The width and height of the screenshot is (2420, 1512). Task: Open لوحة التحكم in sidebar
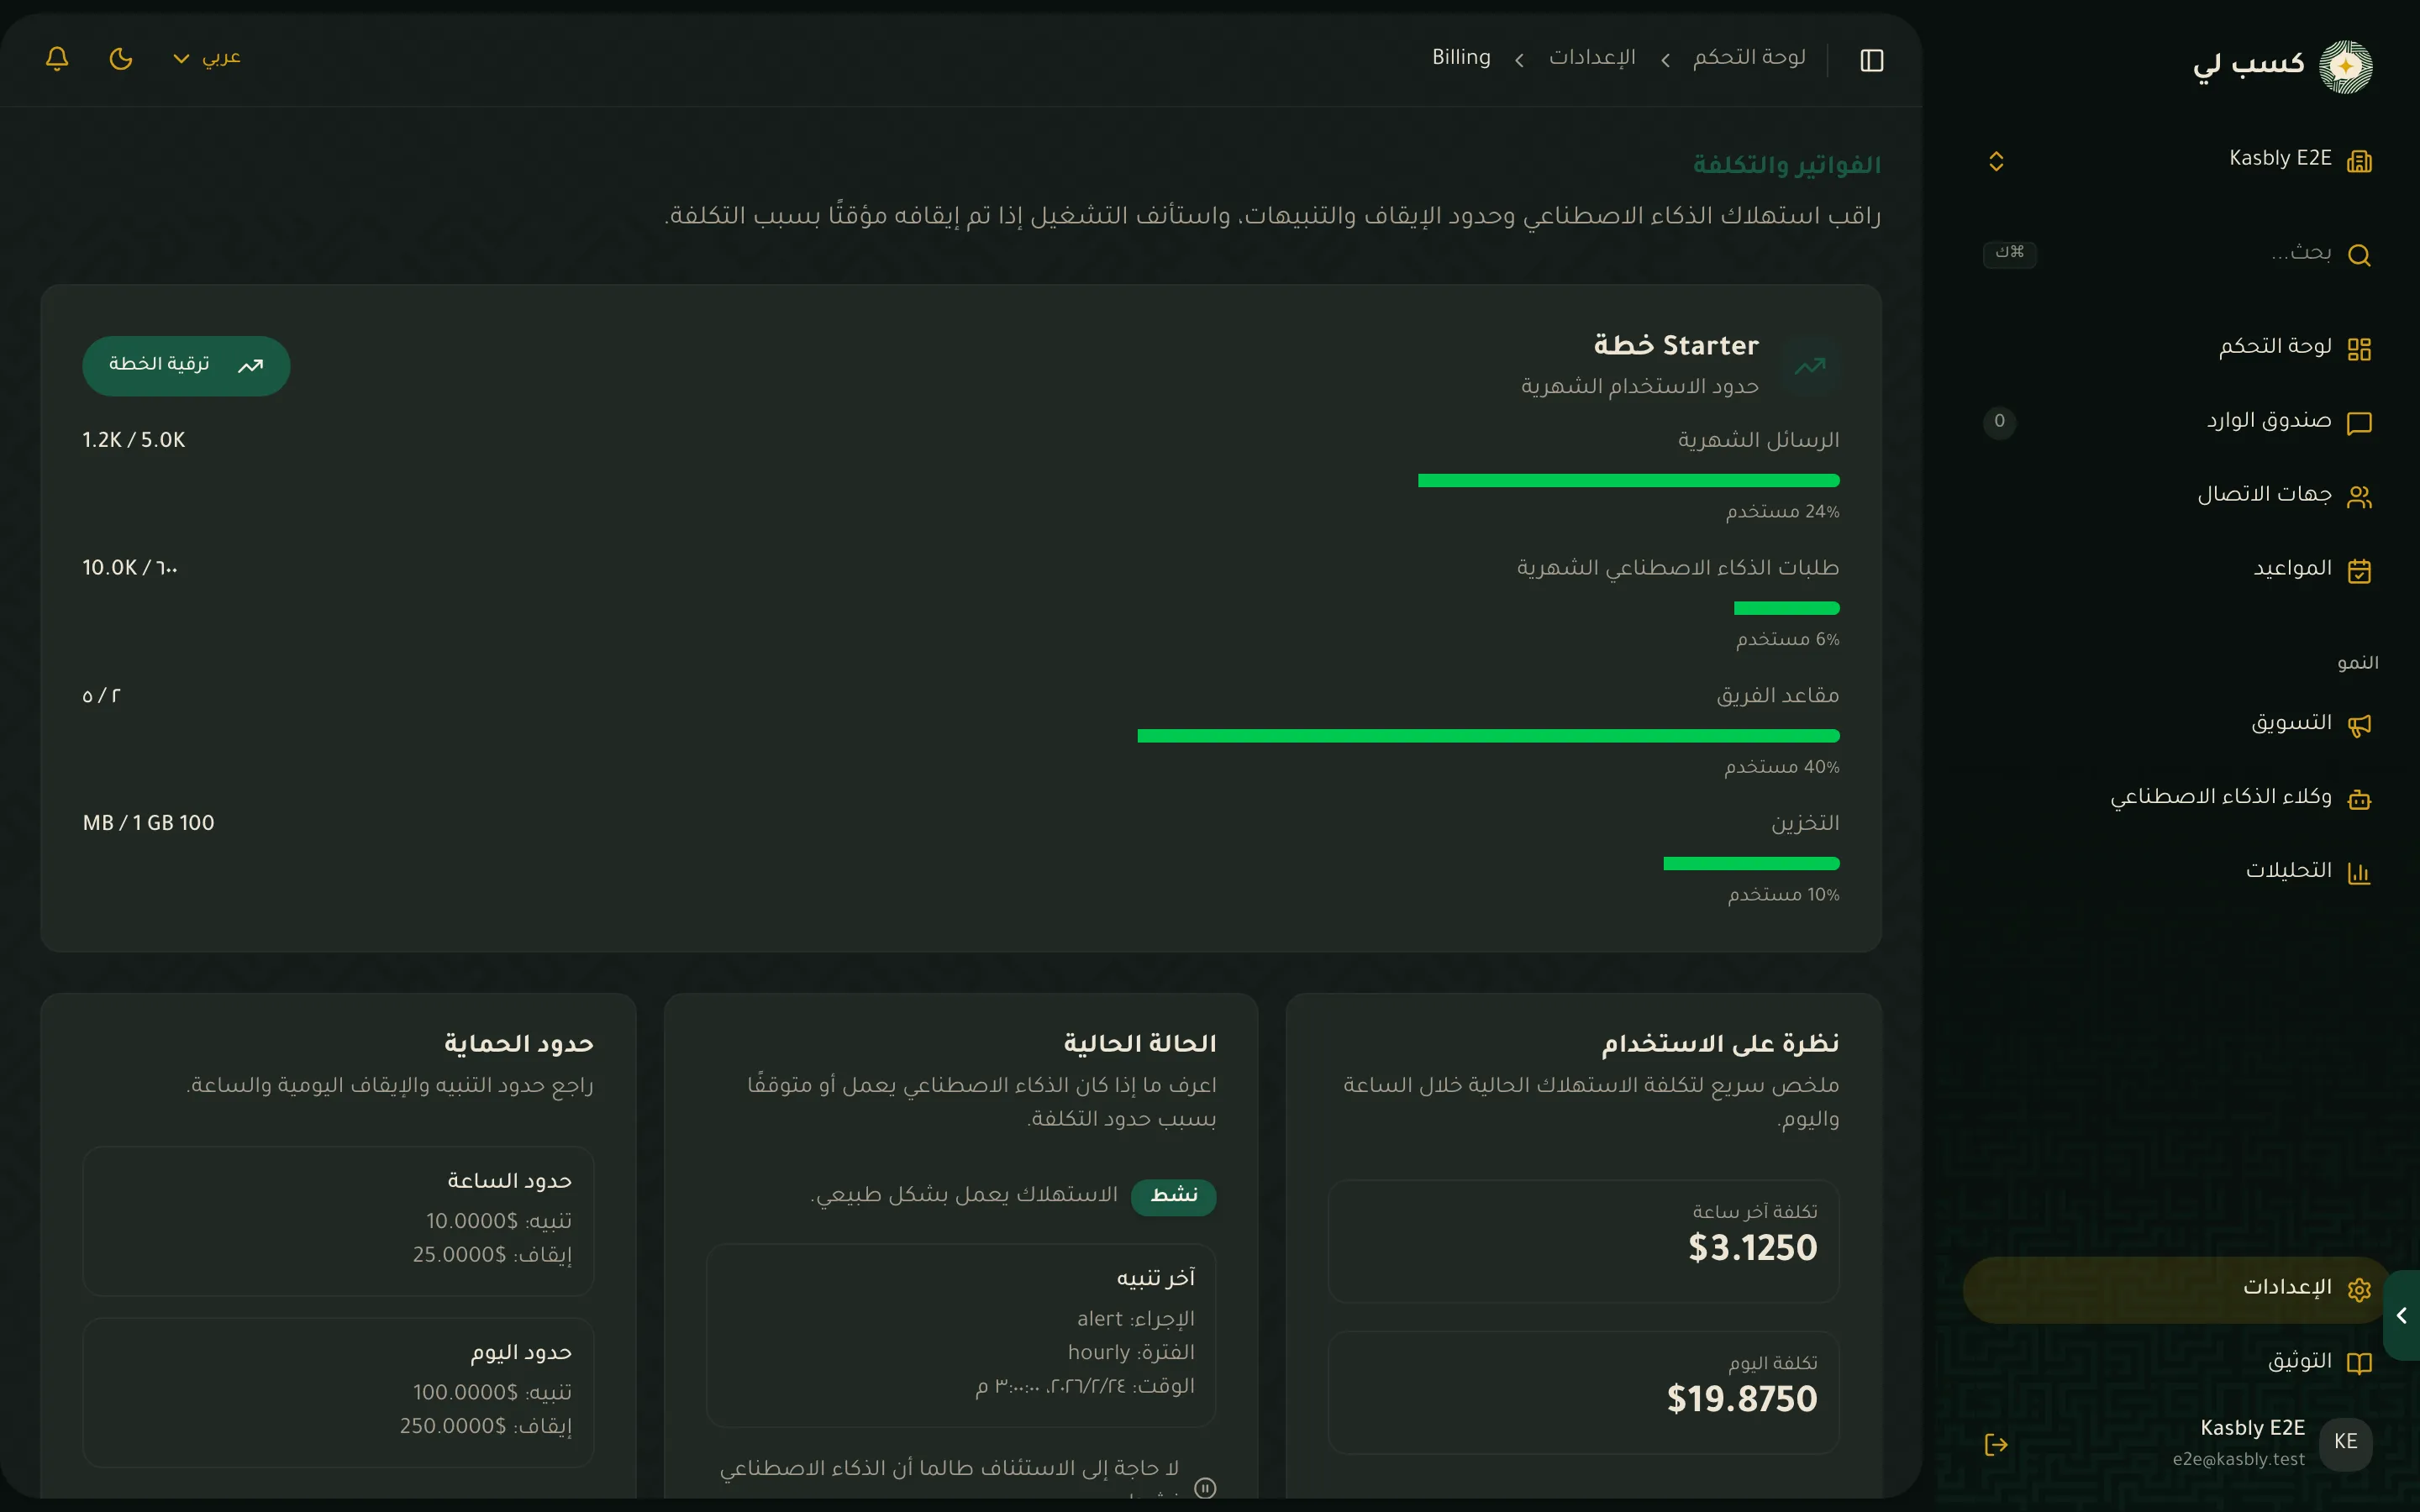click(x=2180, y=348)
